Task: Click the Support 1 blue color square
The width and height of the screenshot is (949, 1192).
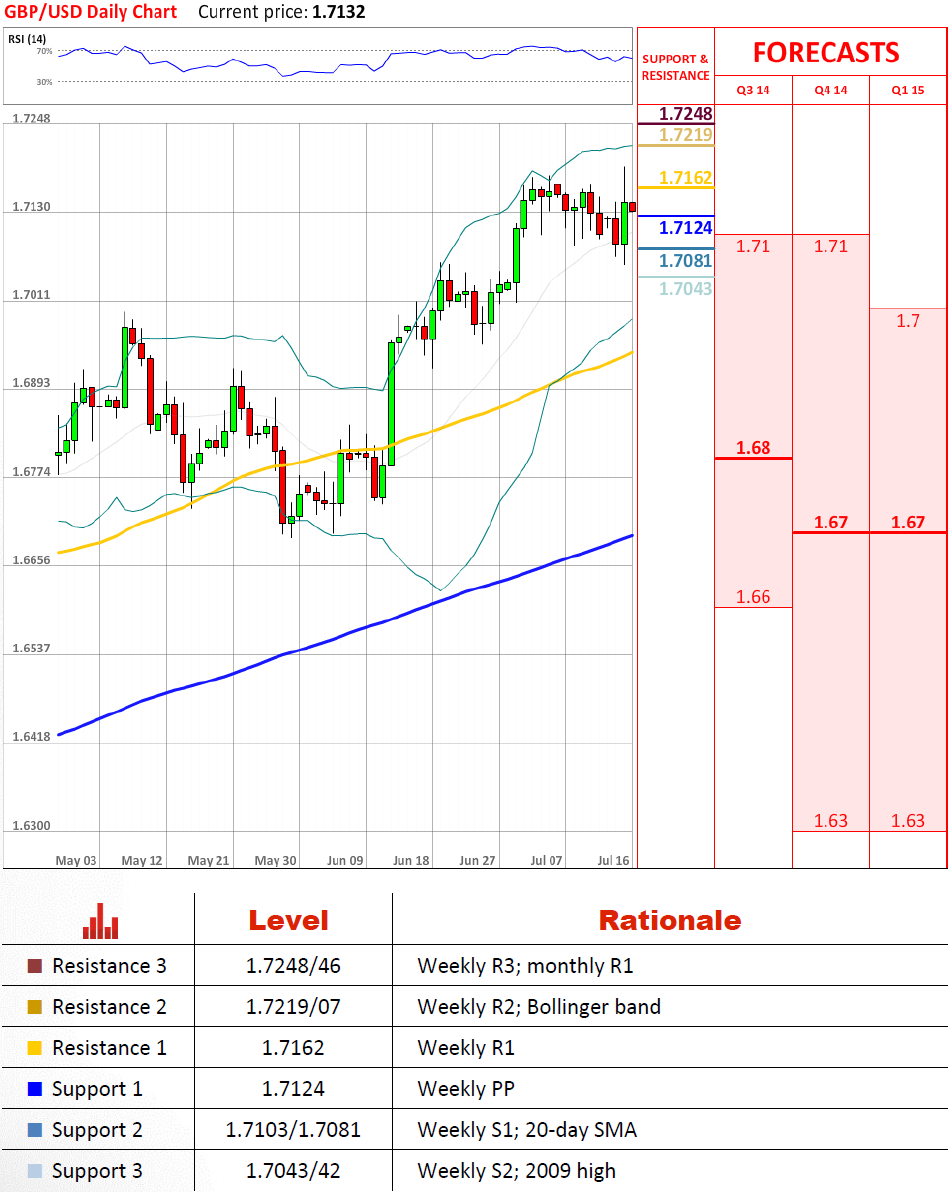Action: pyautogui.click(x=34, y=1089)
